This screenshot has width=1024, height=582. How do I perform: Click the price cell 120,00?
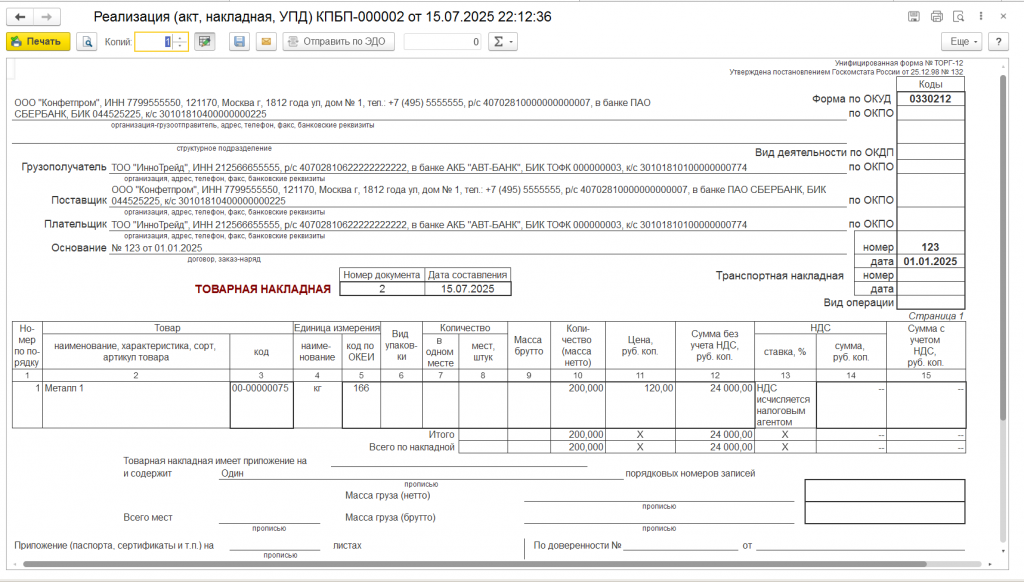click(x=640, y=405)
